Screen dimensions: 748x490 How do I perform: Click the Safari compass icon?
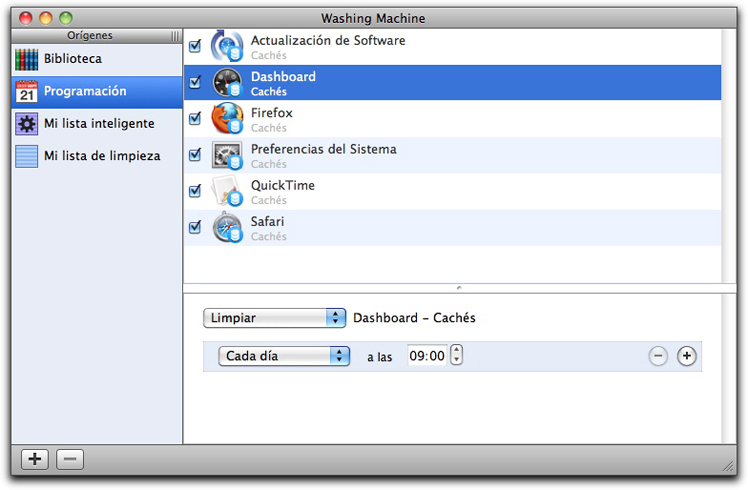pos(228,227)
